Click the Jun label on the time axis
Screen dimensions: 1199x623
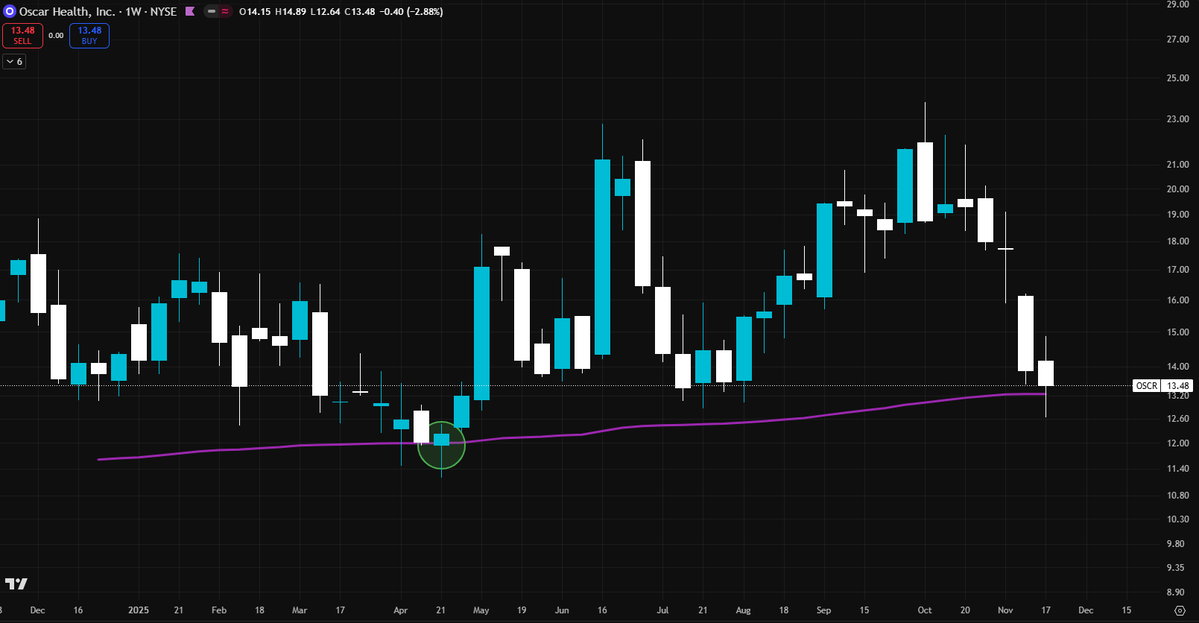coord(562,610)
